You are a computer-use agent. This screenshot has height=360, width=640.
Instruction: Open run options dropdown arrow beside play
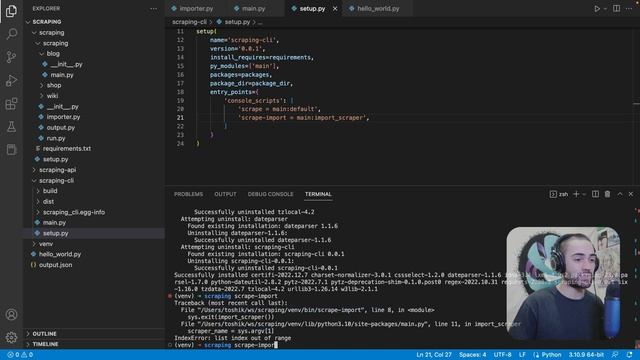(605, 9)
